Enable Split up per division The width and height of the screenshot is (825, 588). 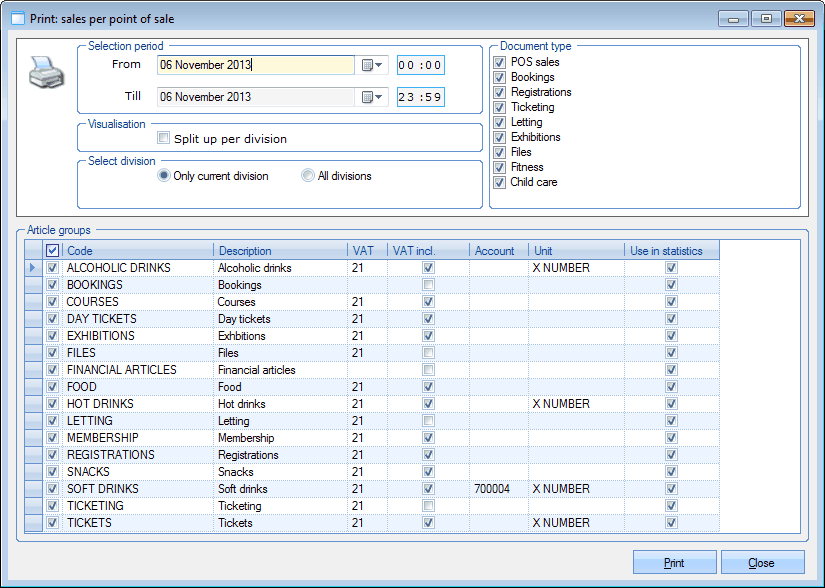[164, 139]
